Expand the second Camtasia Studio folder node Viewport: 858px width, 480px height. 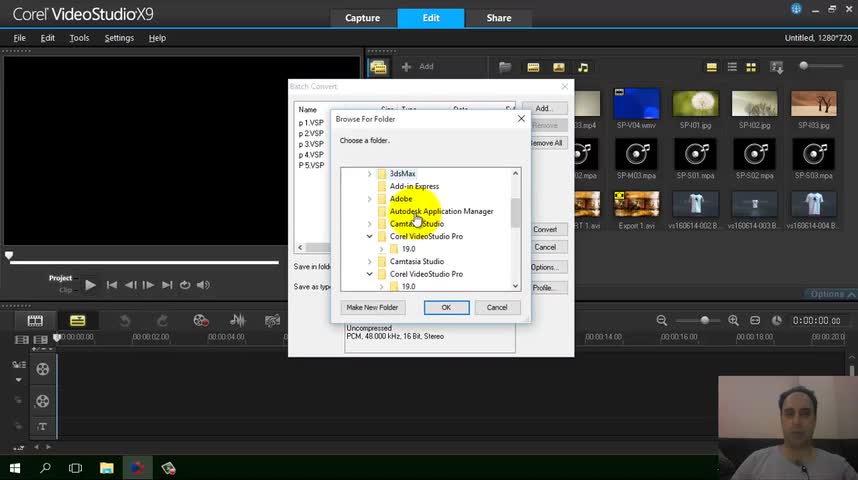[369, 262]
